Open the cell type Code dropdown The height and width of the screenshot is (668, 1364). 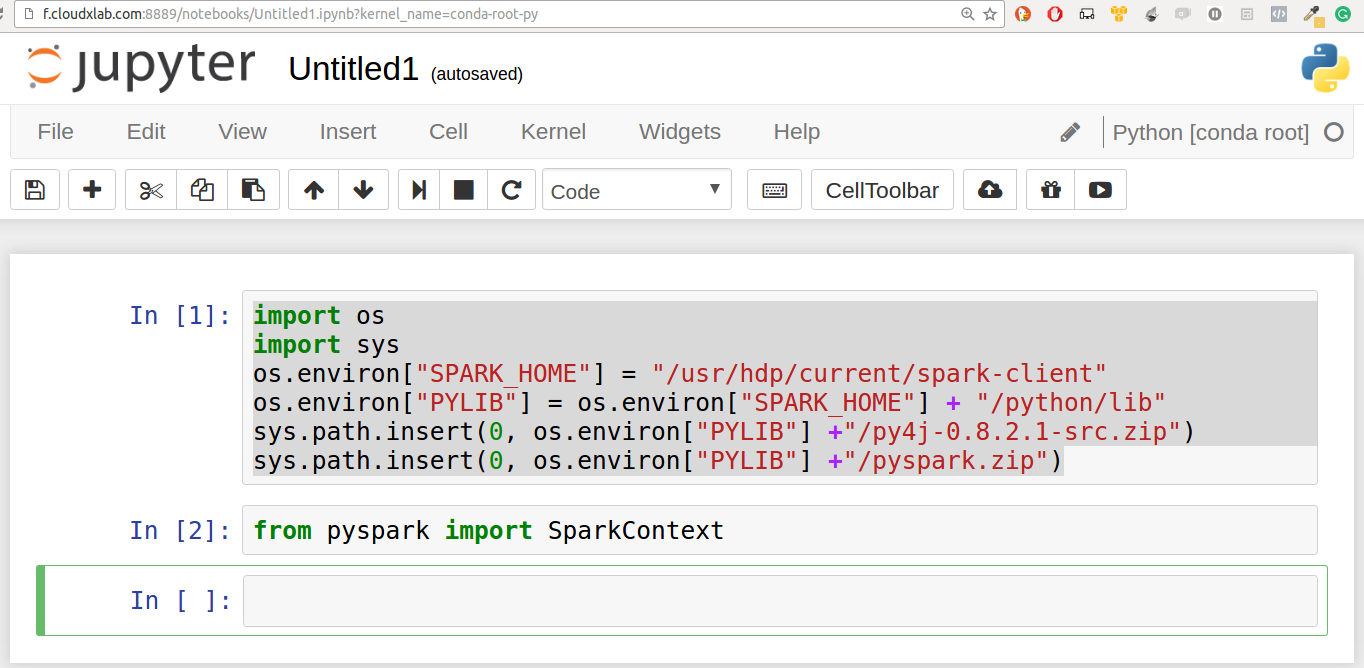637,190
